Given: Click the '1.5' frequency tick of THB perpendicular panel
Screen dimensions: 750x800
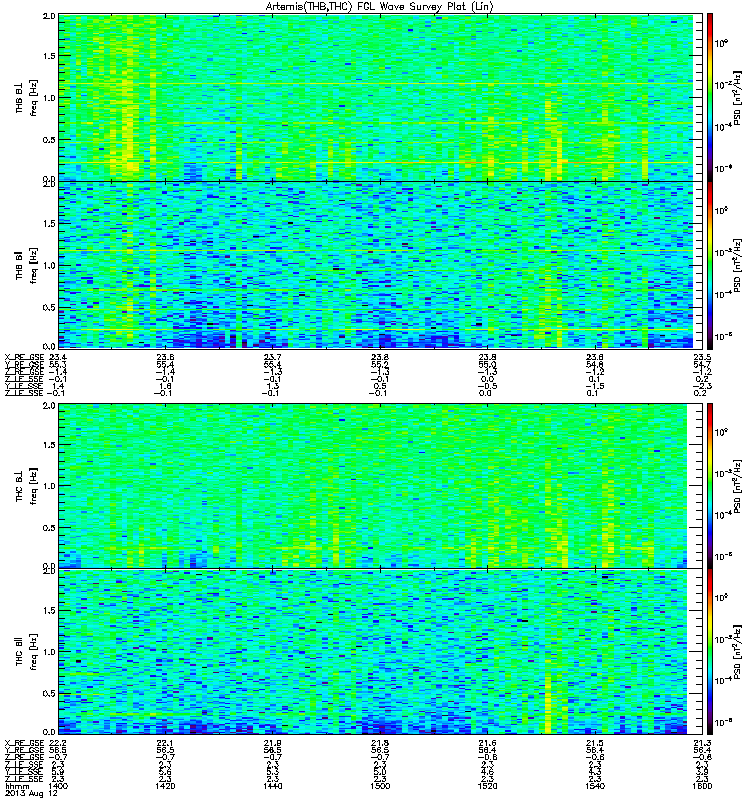Looking at the screenshot, I should click(49, 56).
